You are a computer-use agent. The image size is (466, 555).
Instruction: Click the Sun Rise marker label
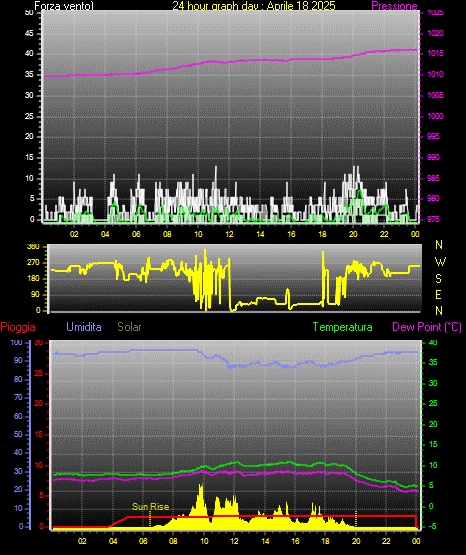click(x=150, y=507)
